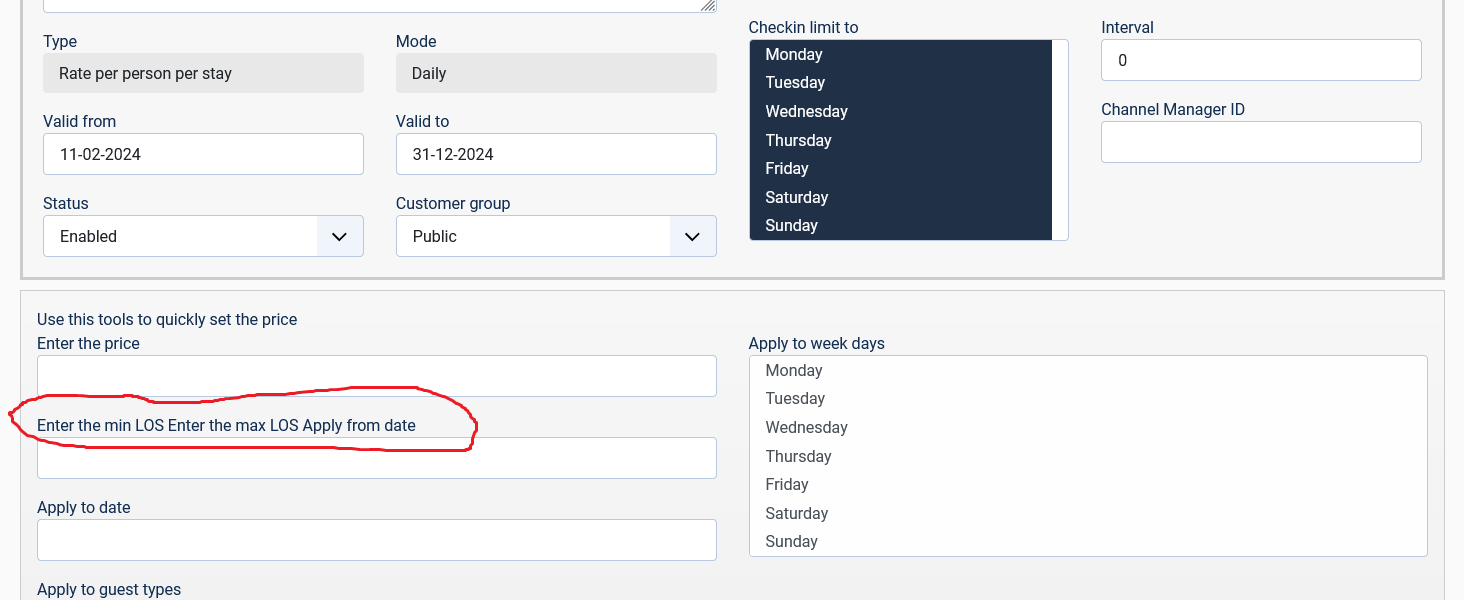Click the Mode field showing Daily
This screenshot has height=600, width=1464.
coord(556,73)
